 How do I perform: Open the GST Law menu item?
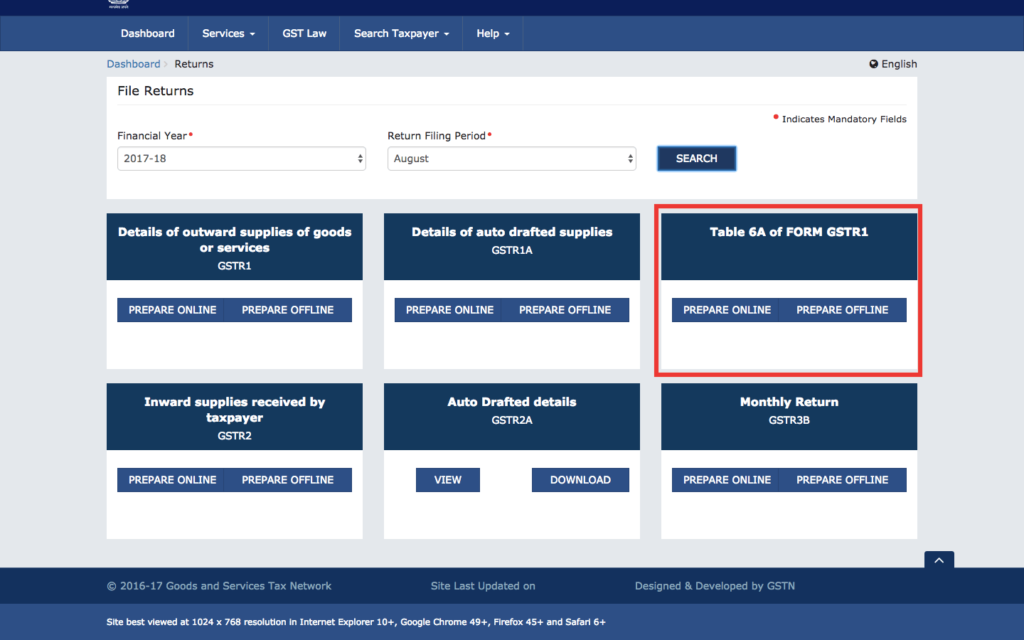(303, 33)
